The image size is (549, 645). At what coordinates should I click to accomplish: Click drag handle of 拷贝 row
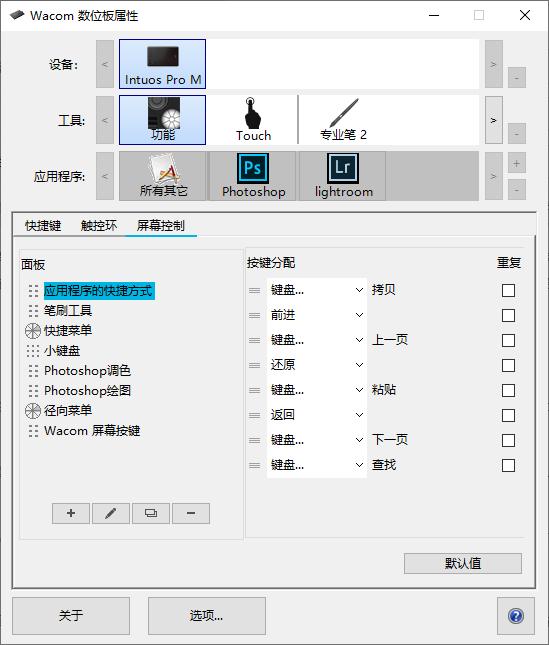(x=255, y=290)
